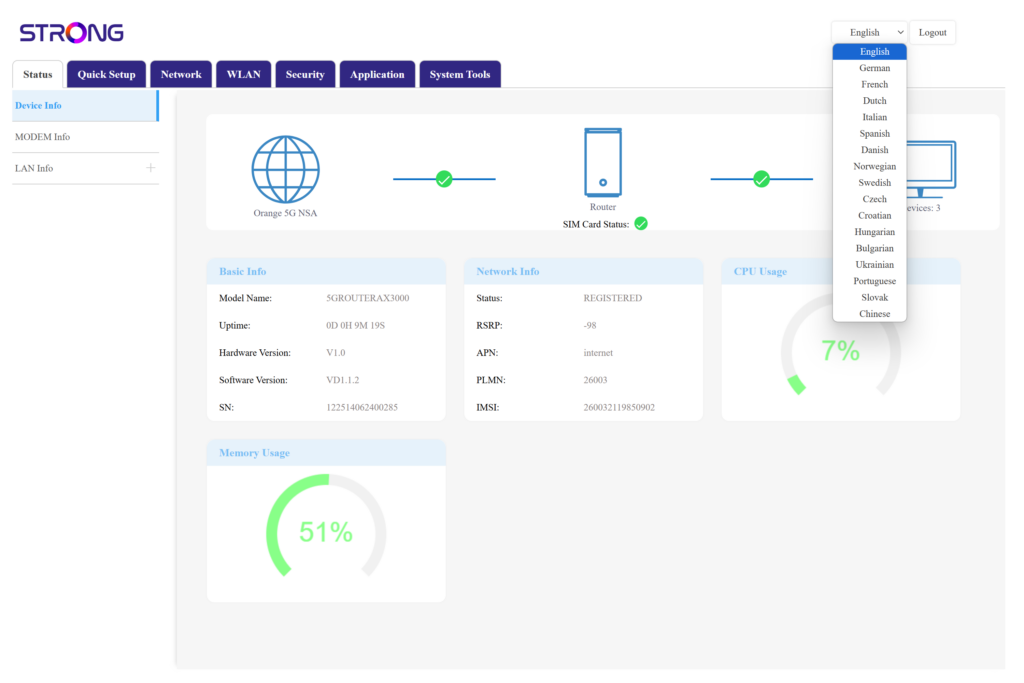Click the router-to-devices link checkmark
Viewport: 1024px width, 683px height.
[x=761, y=179]
